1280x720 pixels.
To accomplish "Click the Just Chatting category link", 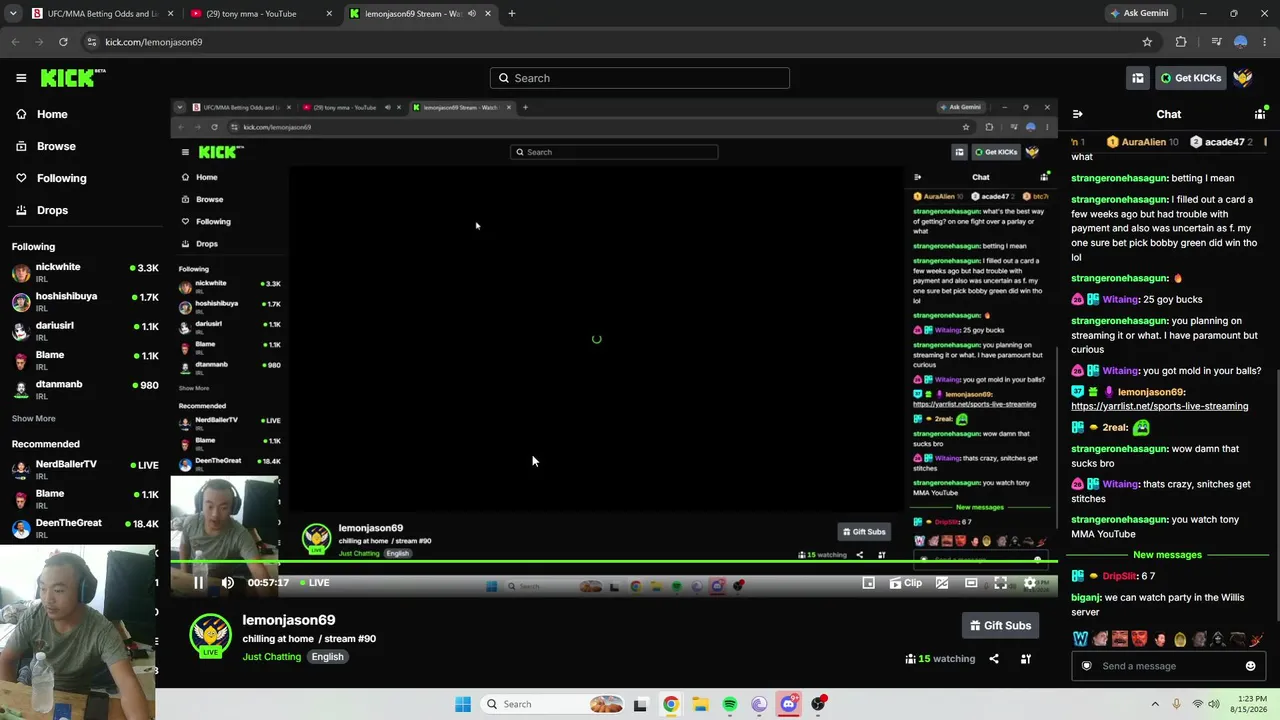I will click(271, 657).
